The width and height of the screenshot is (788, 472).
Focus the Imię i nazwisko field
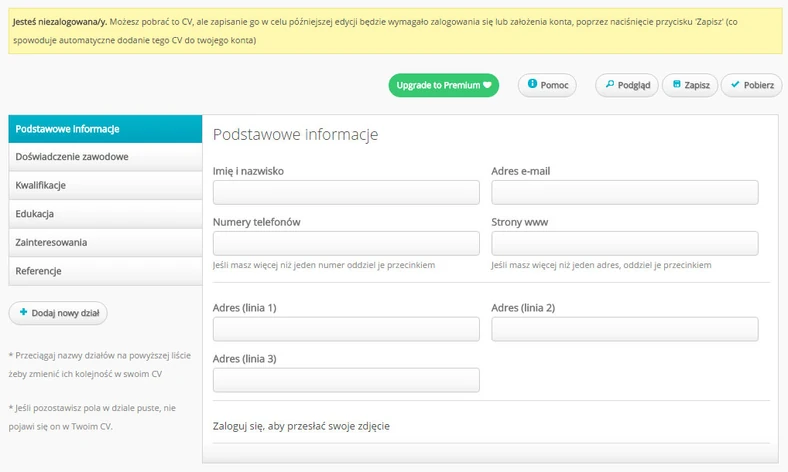coord(346,193)
